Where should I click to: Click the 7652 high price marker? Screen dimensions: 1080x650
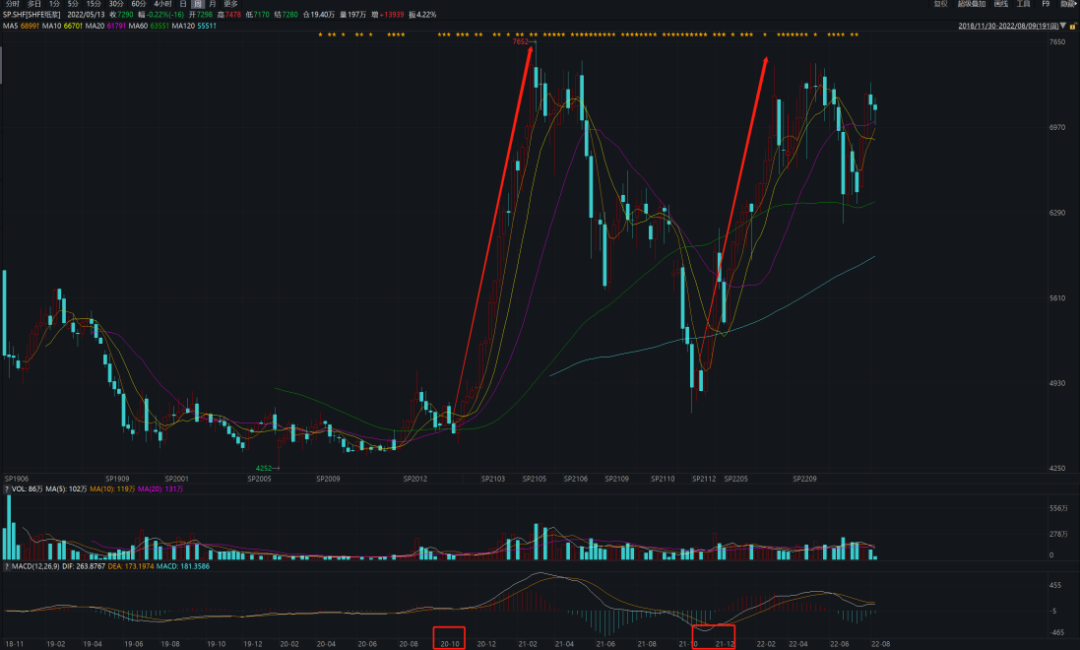click(x=520, y=42)
